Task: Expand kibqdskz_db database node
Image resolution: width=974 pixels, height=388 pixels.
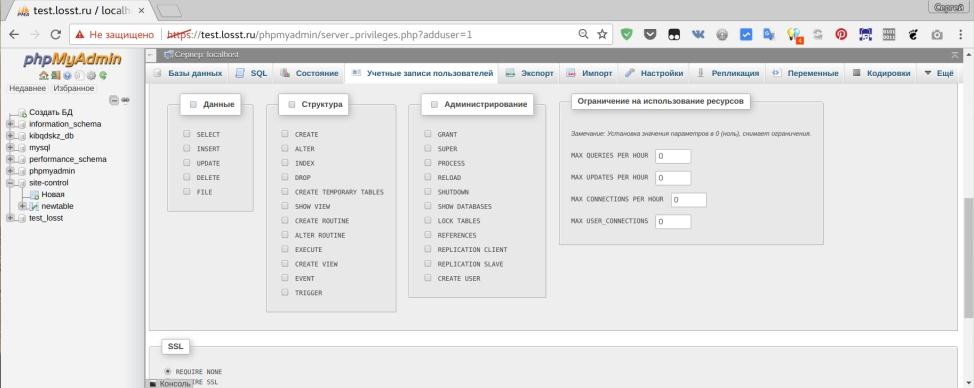Action: (x=10, y=136)
